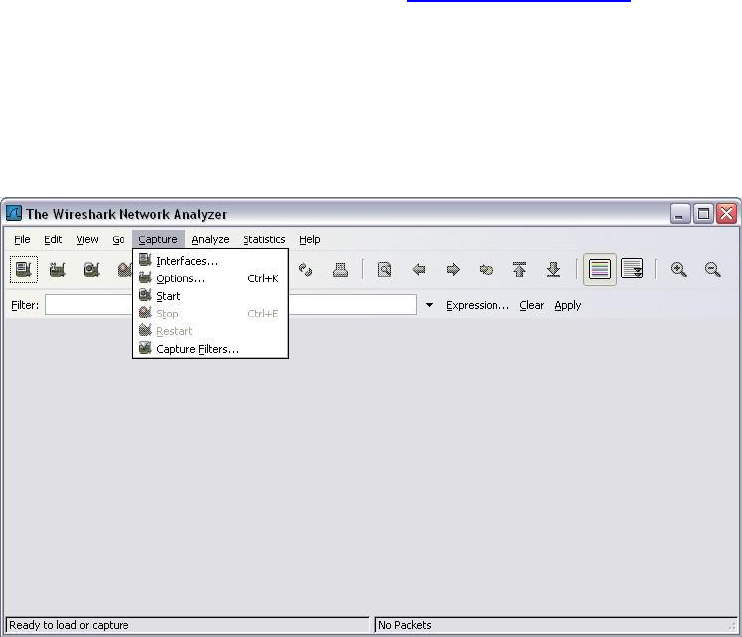Screen dimensions: 742x637
Task: Click the zoom out toolbar icon
Action: pyautogui.click(x=713, y=269)
